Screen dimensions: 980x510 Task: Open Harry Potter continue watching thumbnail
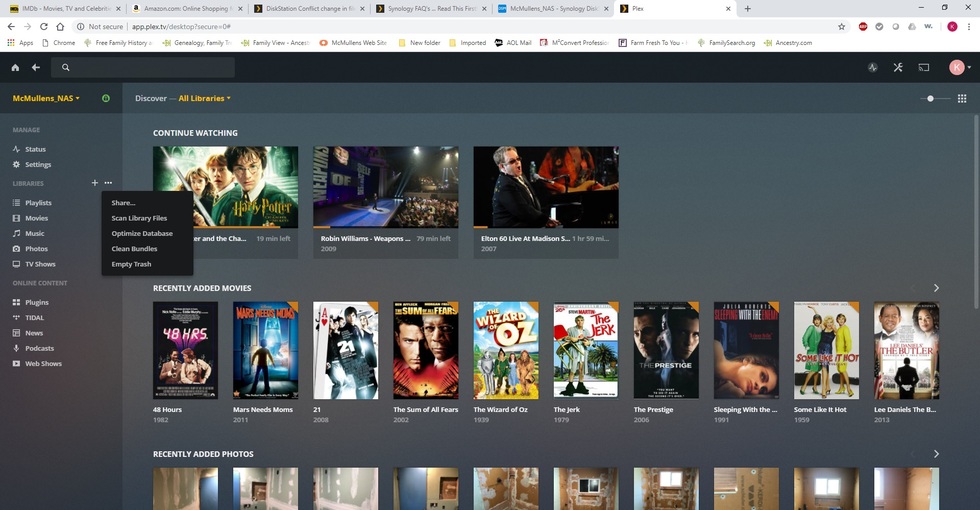226,187
